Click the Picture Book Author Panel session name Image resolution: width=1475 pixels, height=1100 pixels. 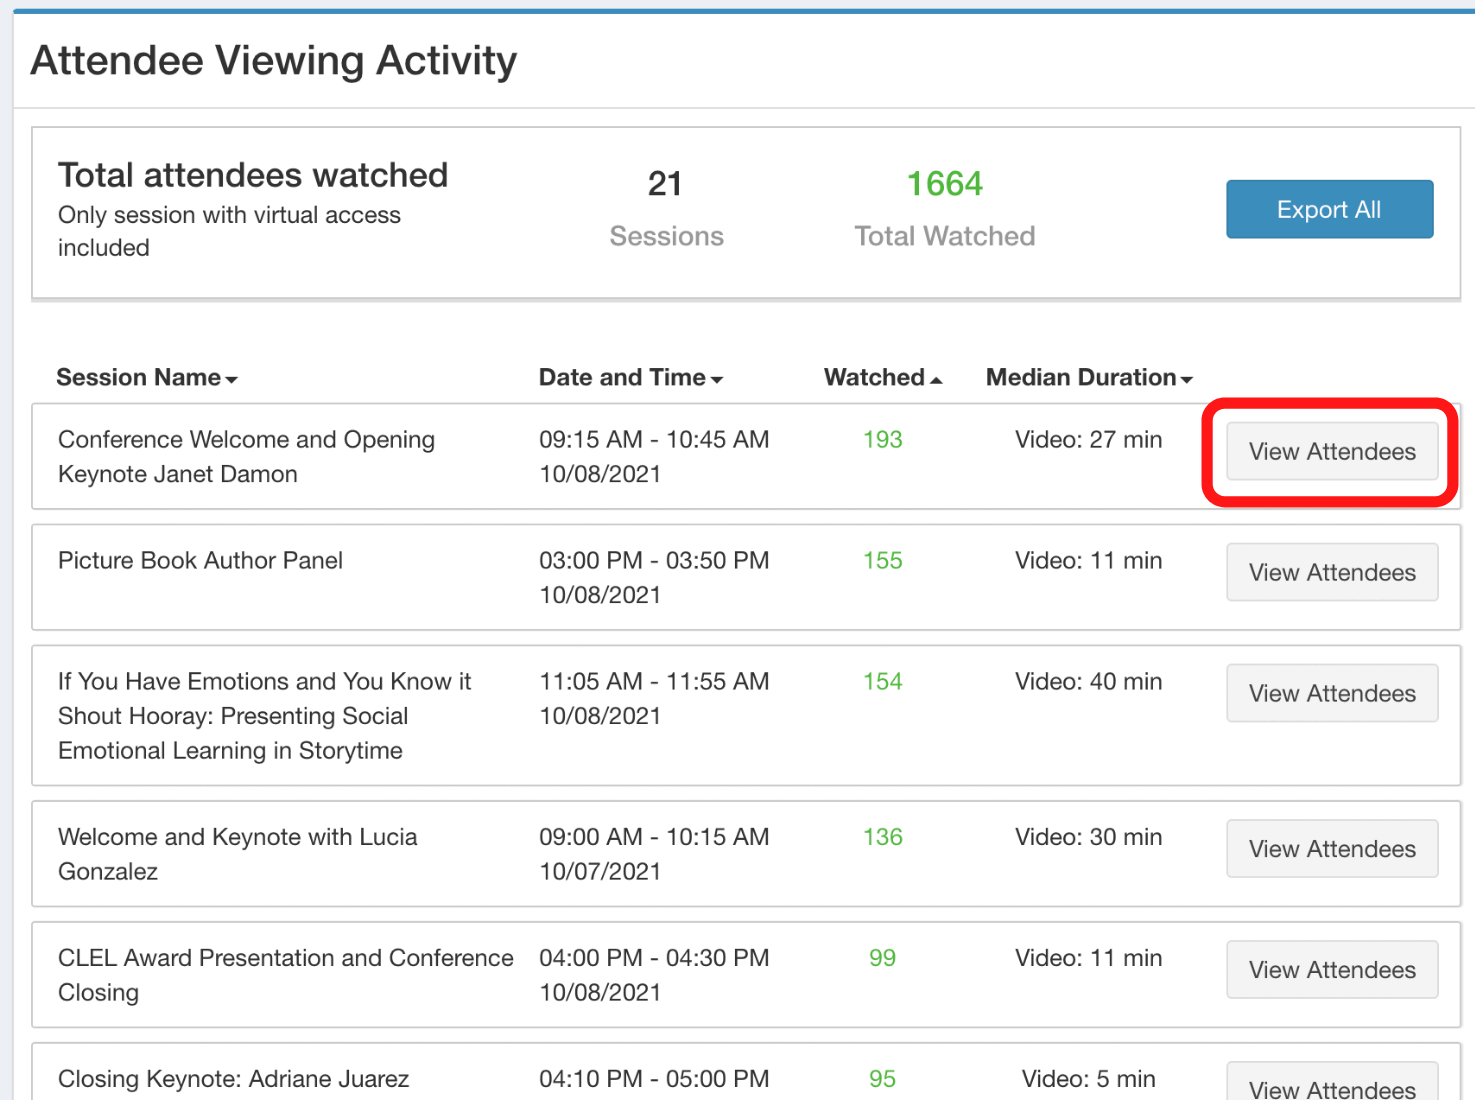200,561
